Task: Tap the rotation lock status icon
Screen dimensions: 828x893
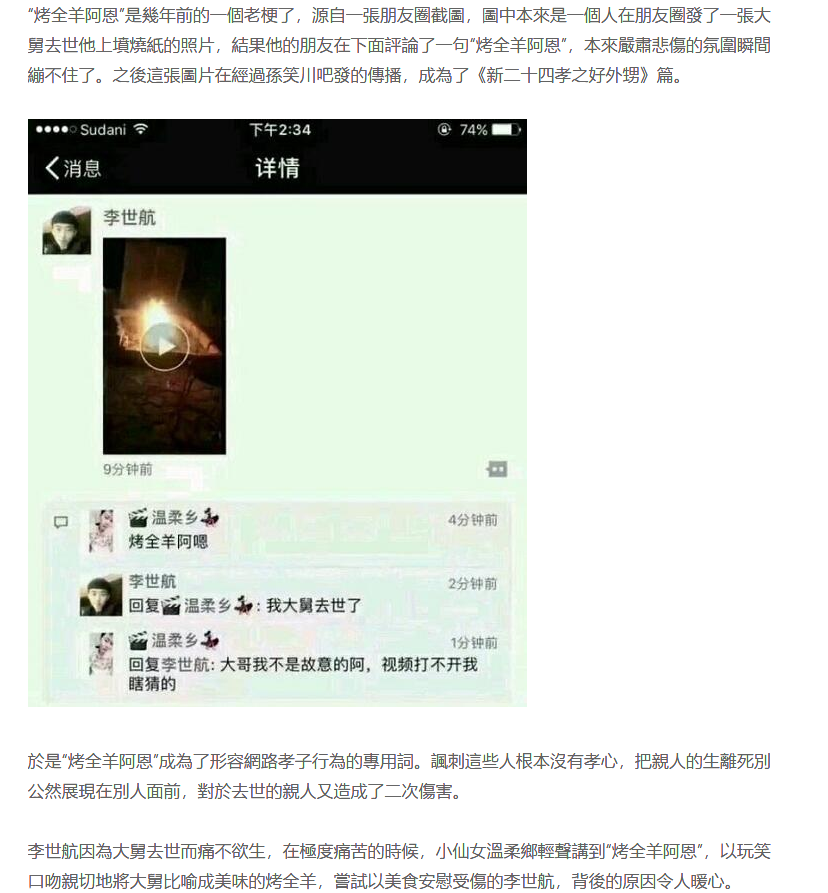Action: click(444, 130)
